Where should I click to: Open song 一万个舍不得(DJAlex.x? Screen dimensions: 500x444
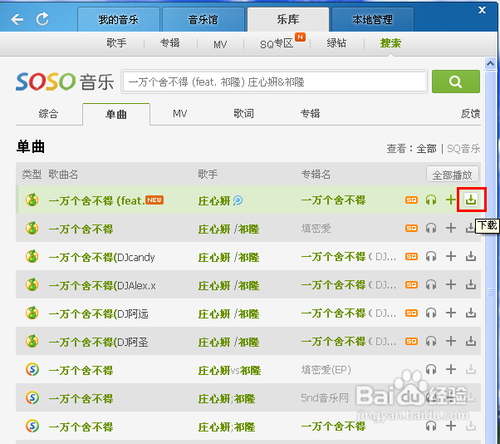tap(102, 286)
